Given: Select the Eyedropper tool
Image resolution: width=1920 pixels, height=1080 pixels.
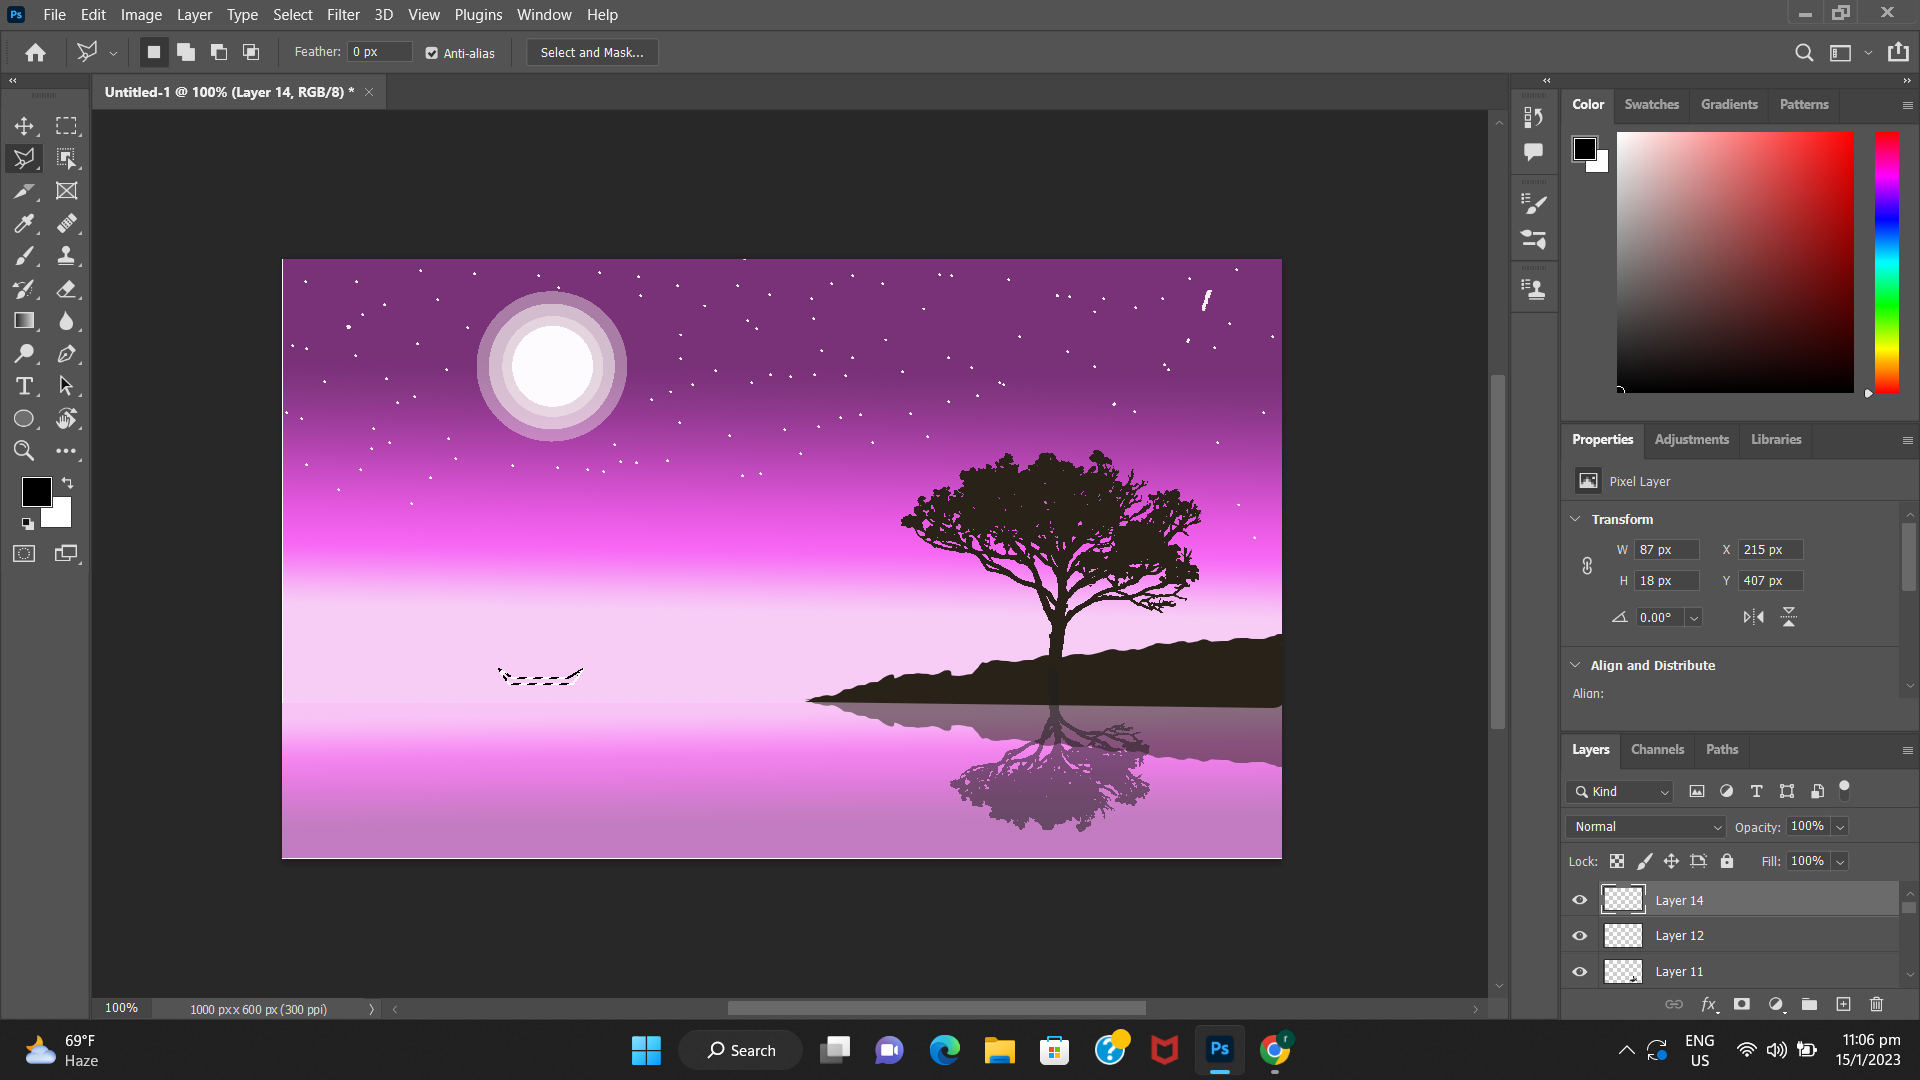Looking at the screenshot, I should [x=24, y=224].
